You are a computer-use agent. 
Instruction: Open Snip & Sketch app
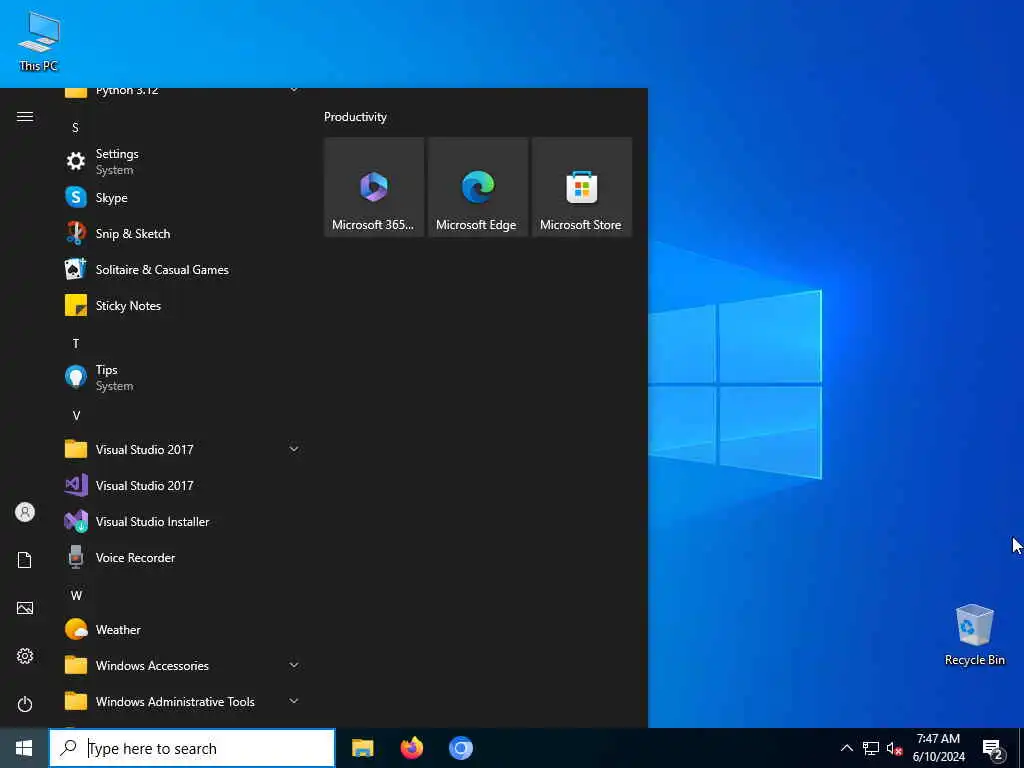pos(183,233)
